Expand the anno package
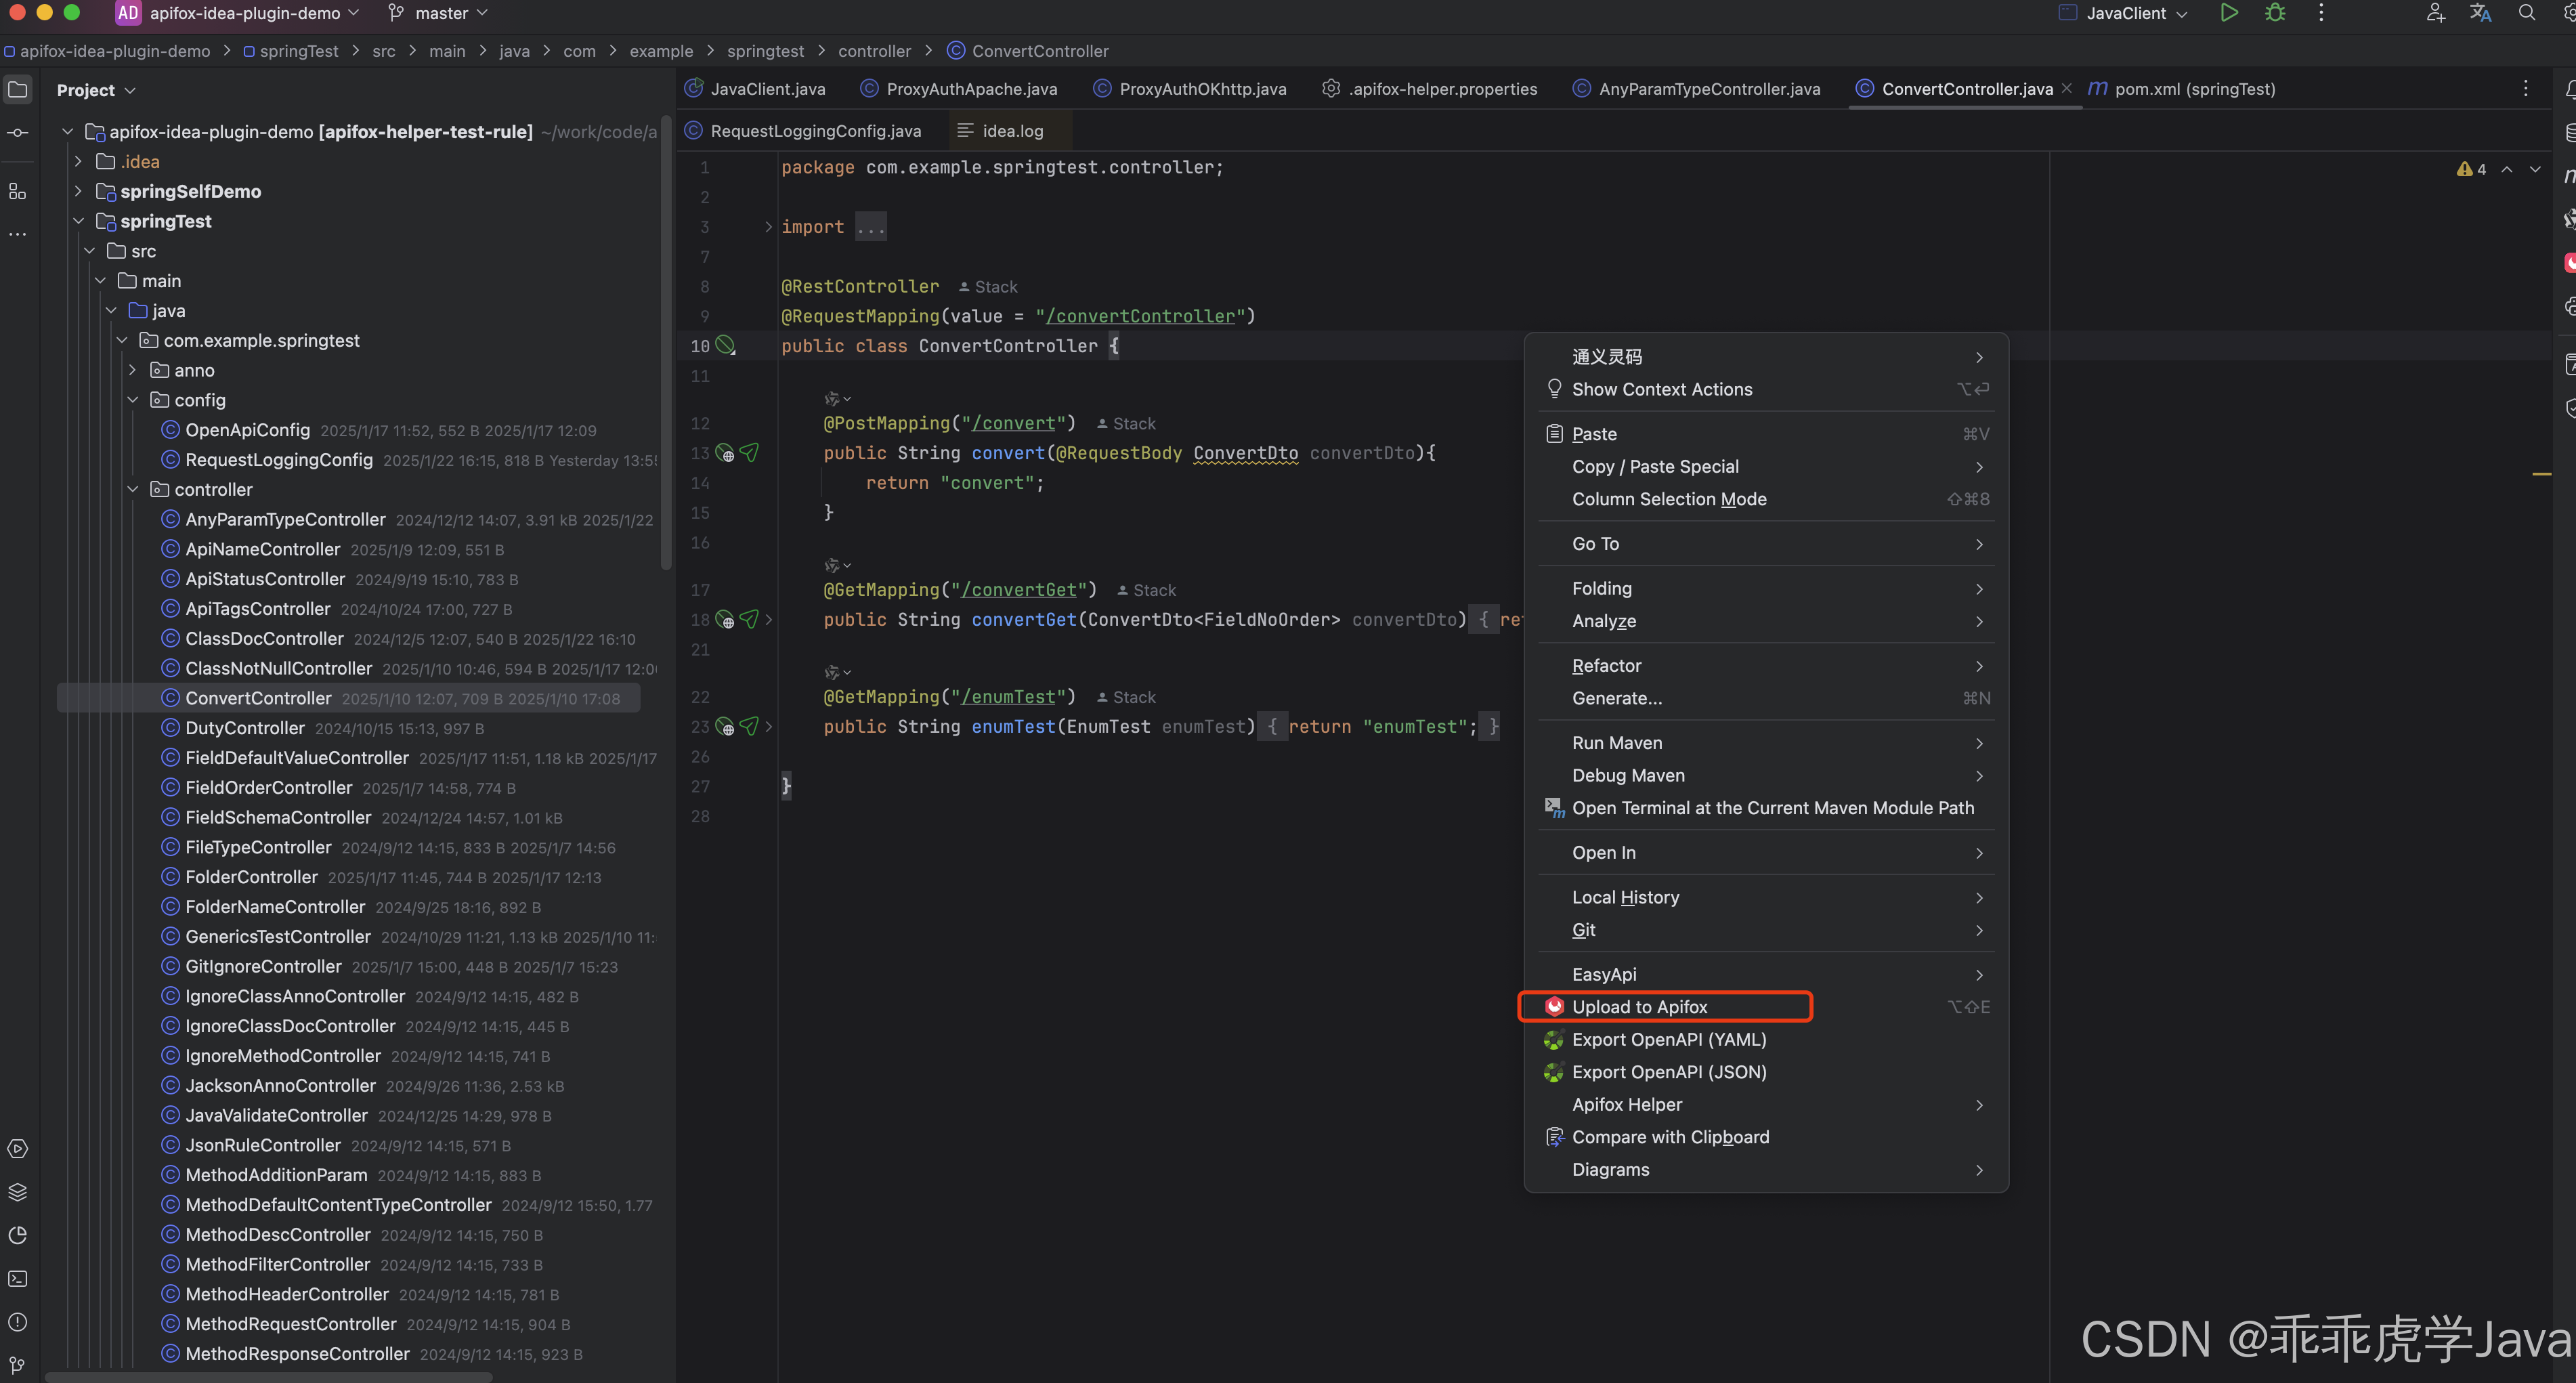 pos(133,370)
